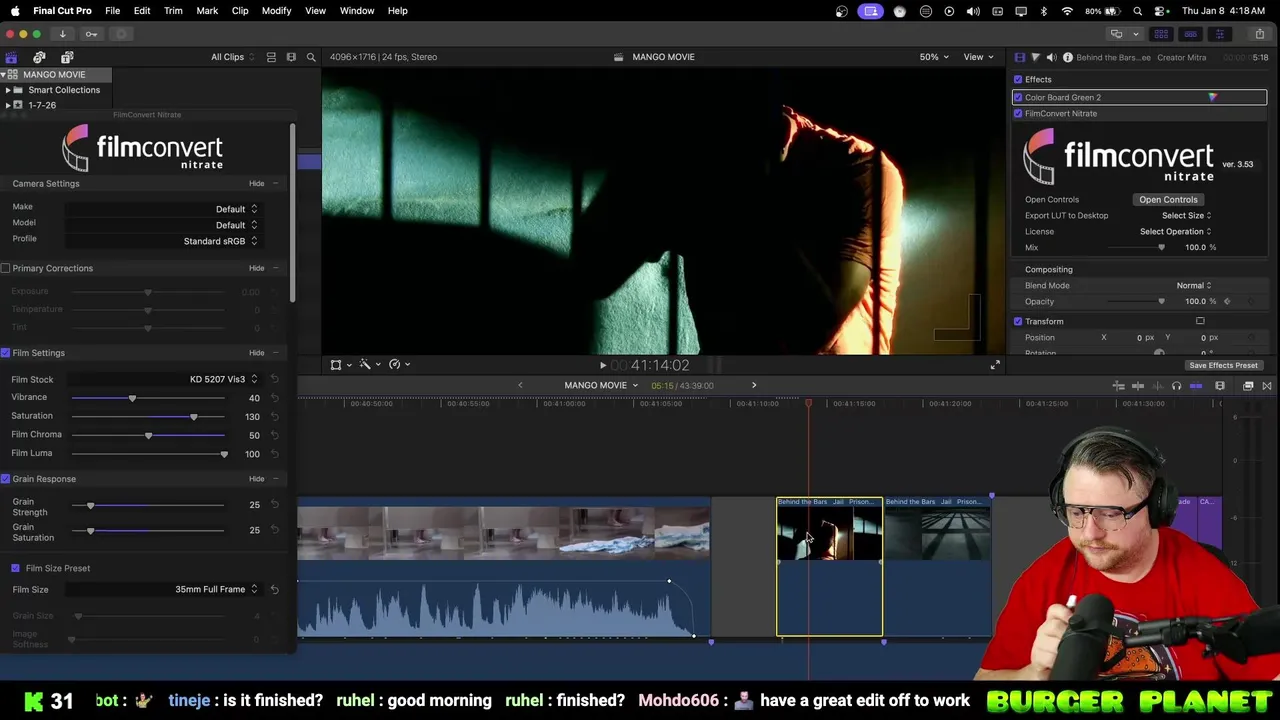Open timeline clip appearance options
This screenshot has width=1280, height=720.
(x=1220, y=386)
